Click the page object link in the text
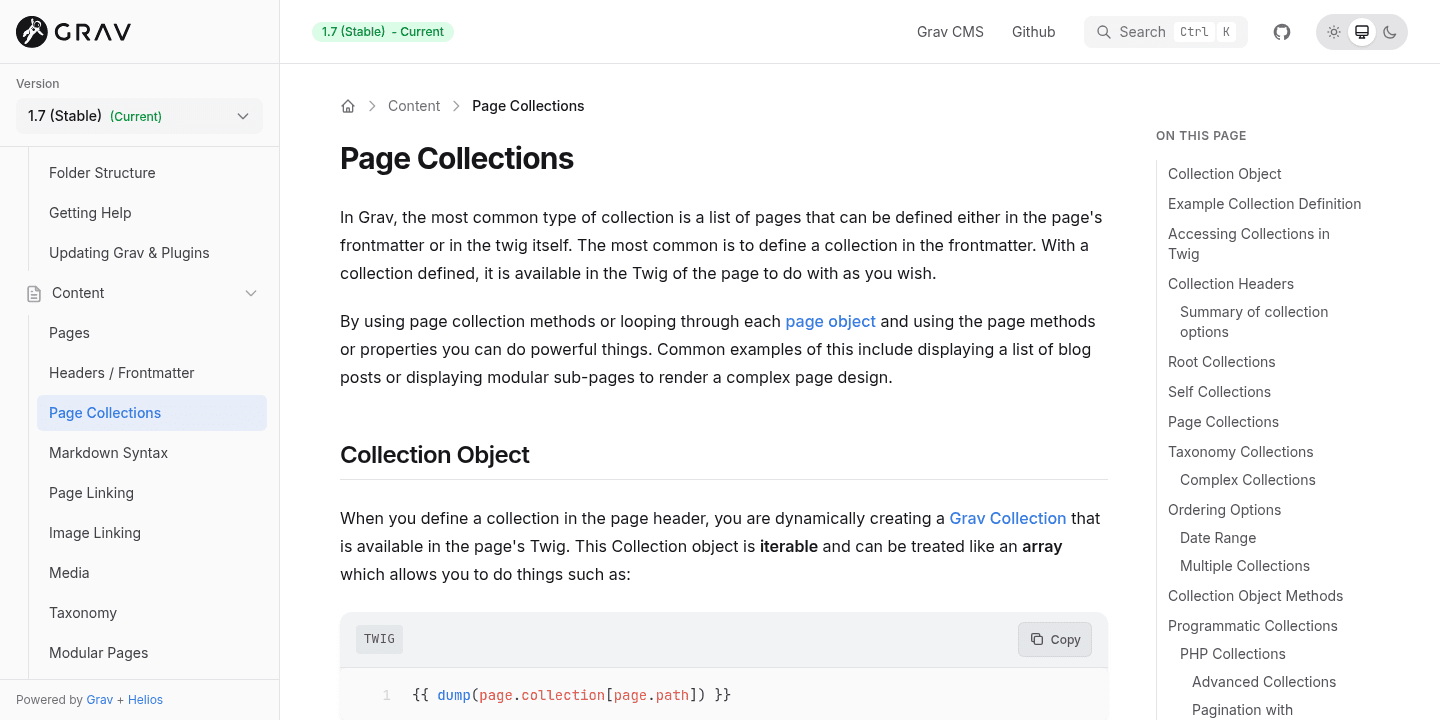This screenshot has width=1440, height=720. click(x=830, y=321)
